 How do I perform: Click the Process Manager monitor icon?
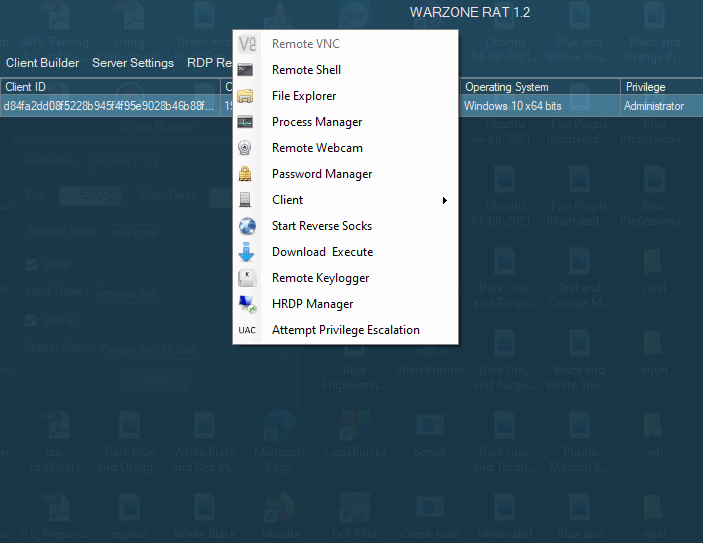pyautogui.click(x=245, y=122)
